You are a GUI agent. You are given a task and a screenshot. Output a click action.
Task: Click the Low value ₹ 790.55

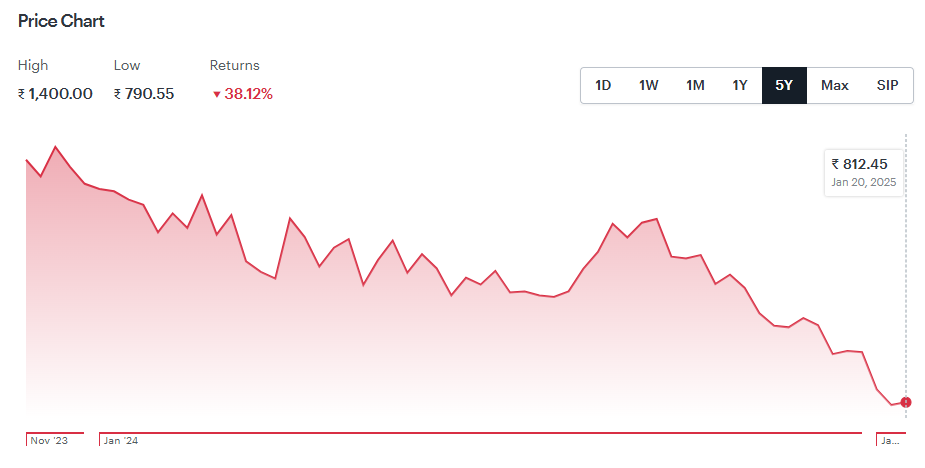144,94
